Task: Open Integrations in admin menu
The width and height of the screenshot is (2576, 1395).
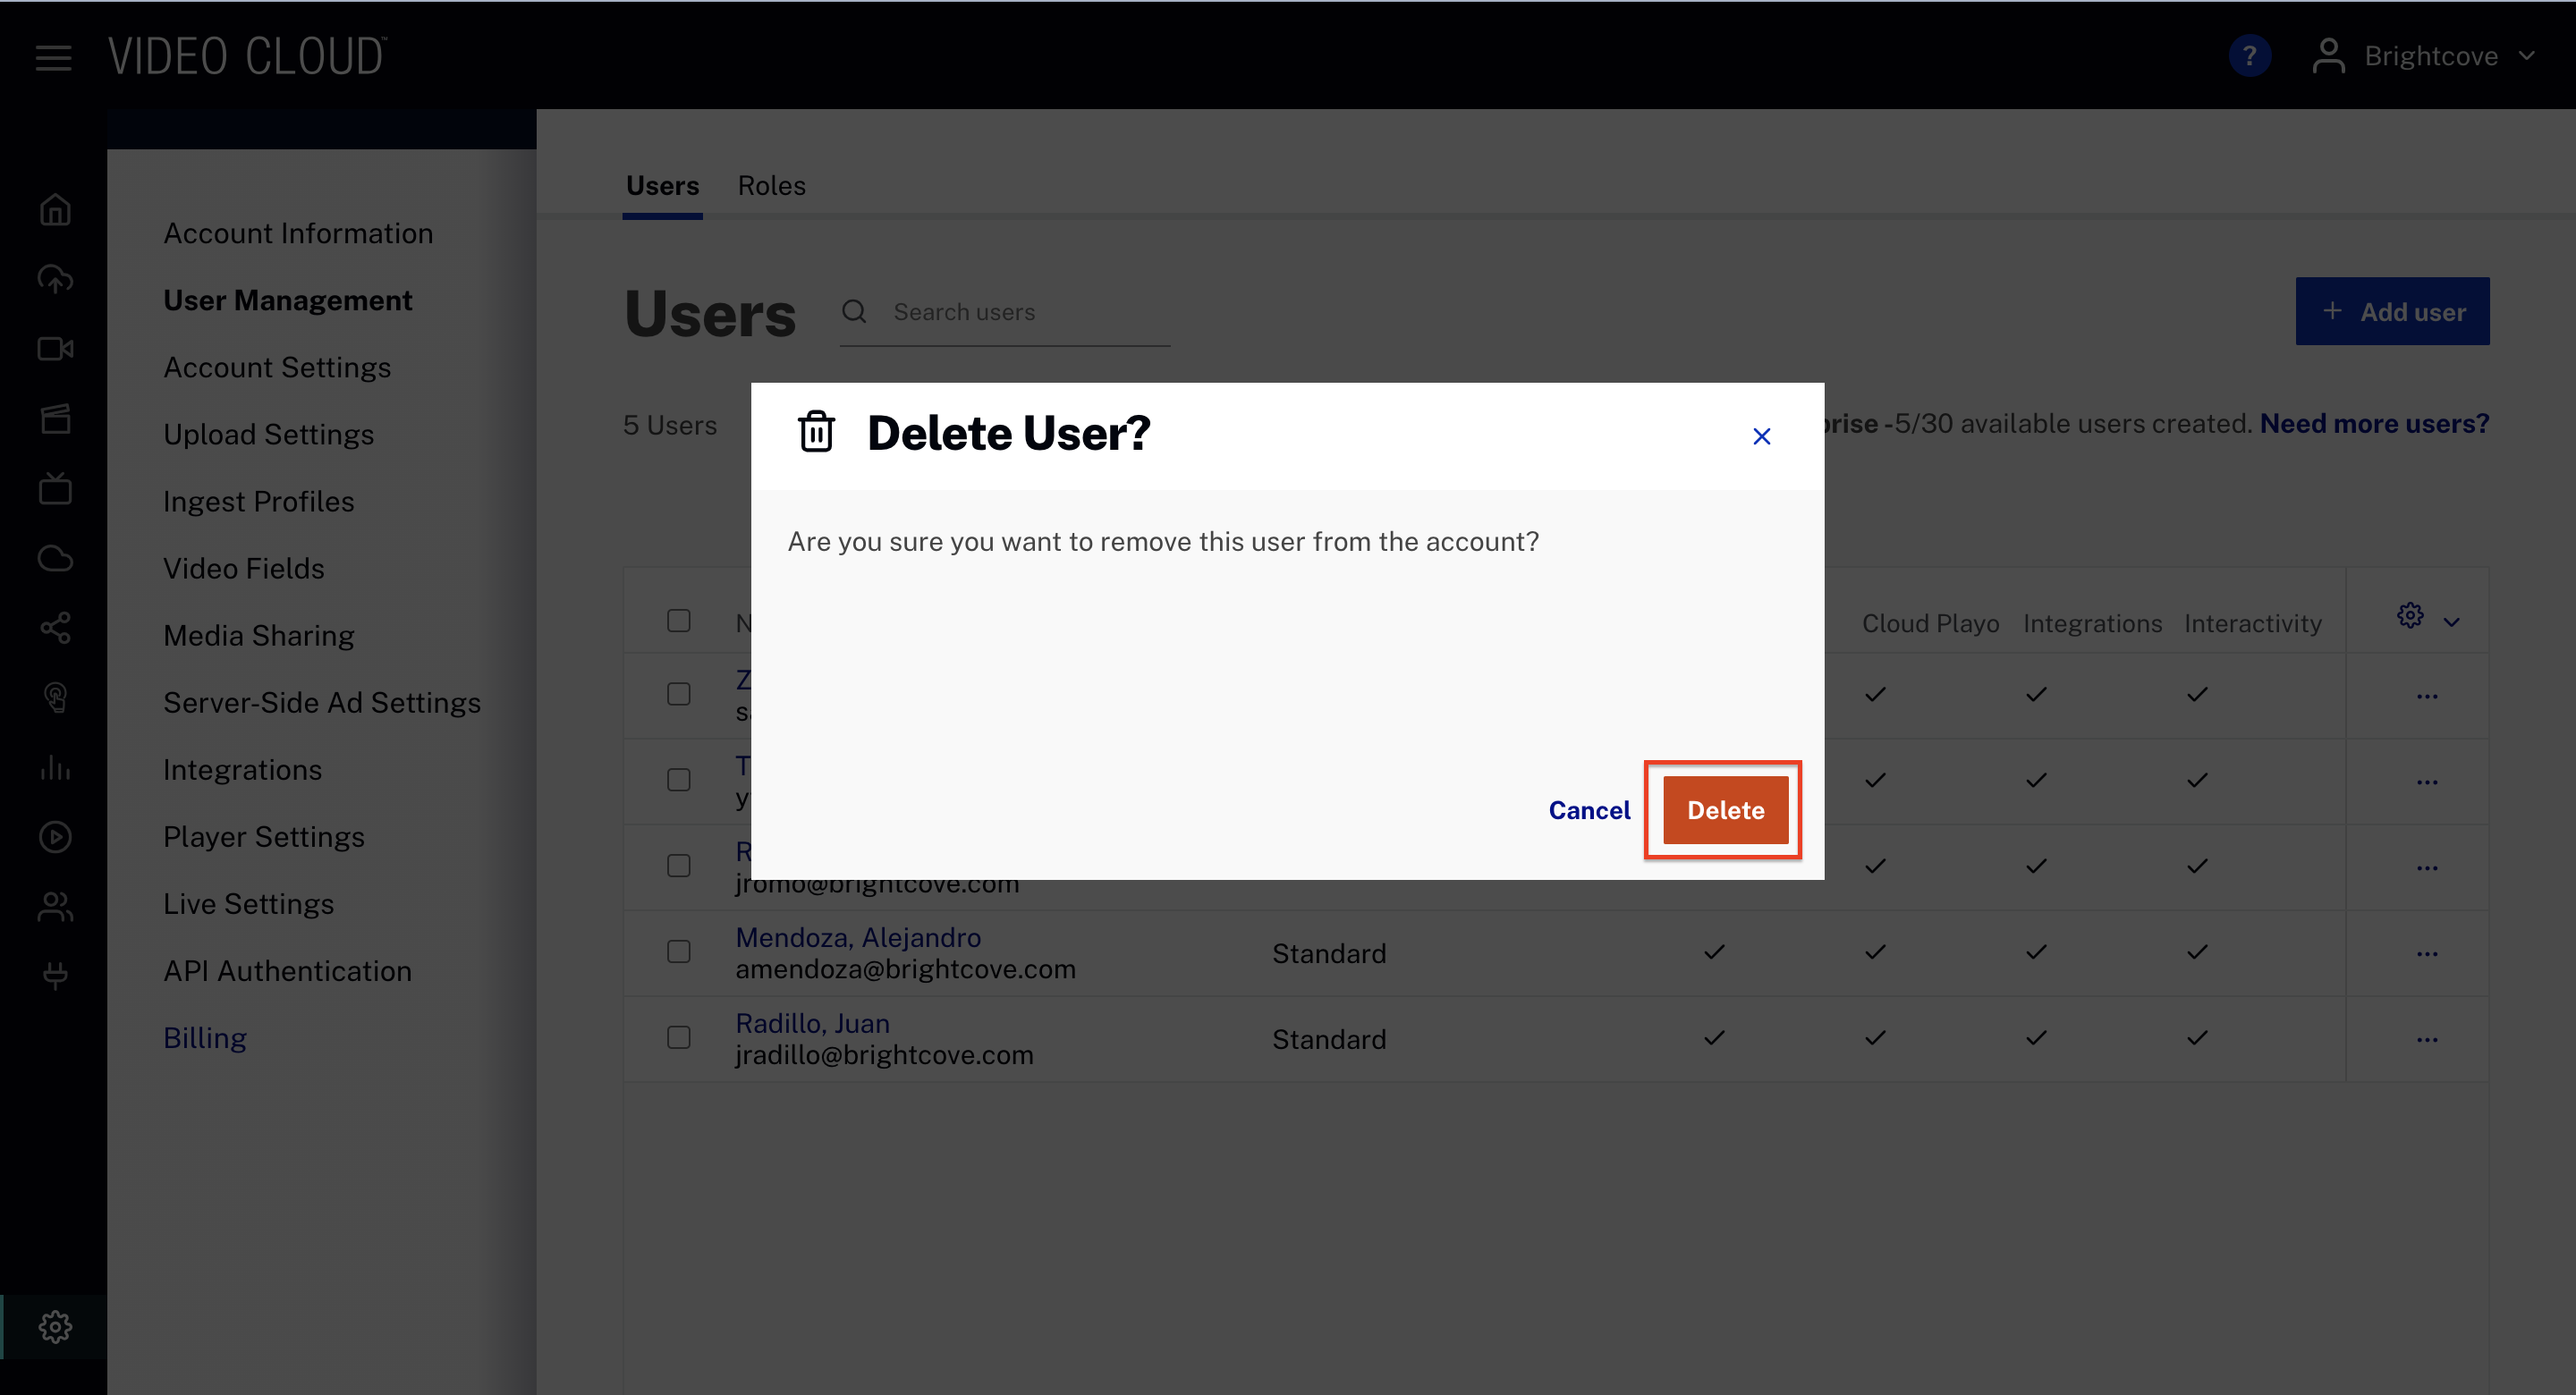Action: [x=242, y=769]
